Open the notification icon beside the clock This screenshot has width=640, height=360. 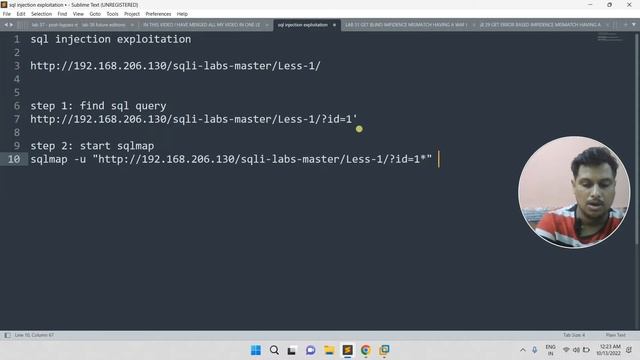629,350
